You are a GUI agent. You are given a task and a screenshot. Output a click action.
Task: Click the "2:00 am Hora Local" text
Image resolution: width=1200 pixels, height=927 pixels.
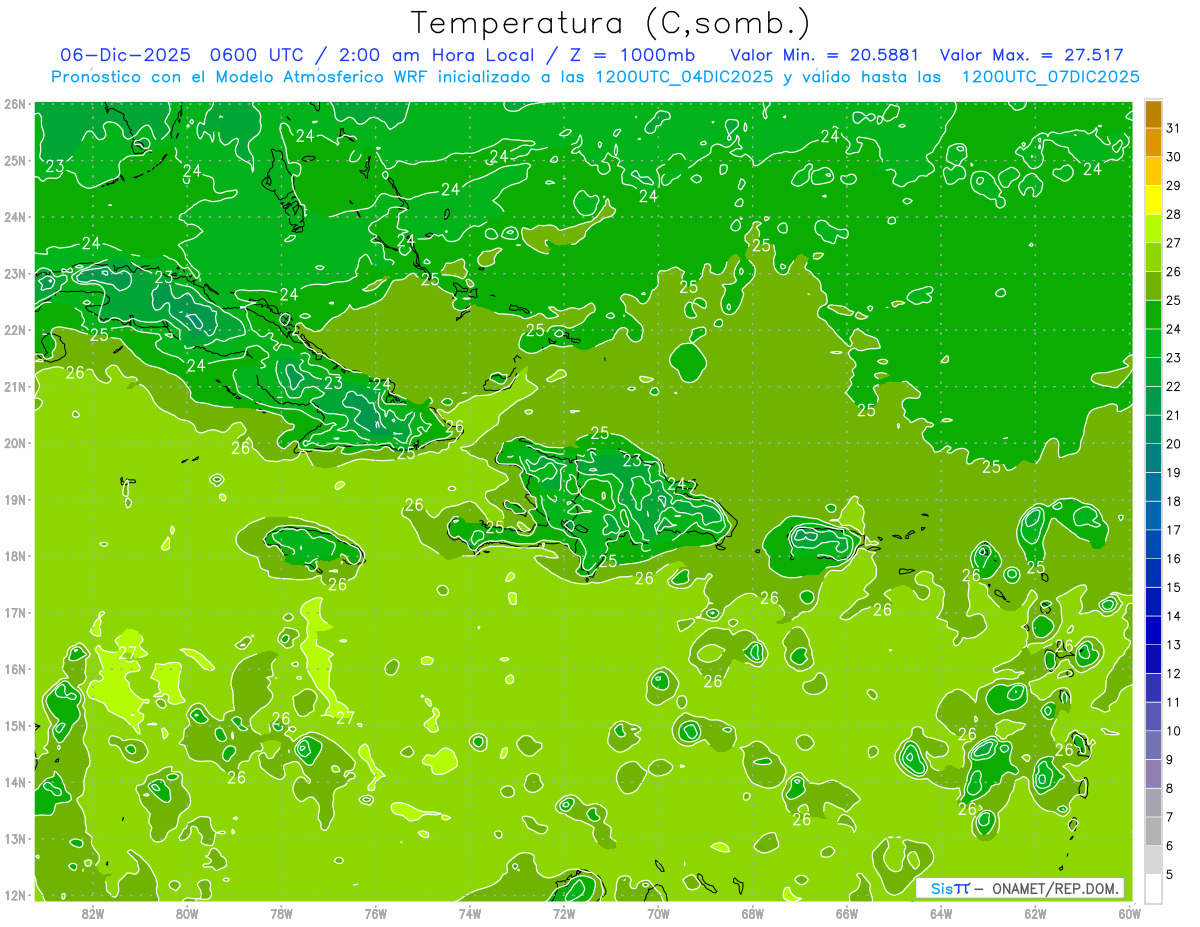436,55
